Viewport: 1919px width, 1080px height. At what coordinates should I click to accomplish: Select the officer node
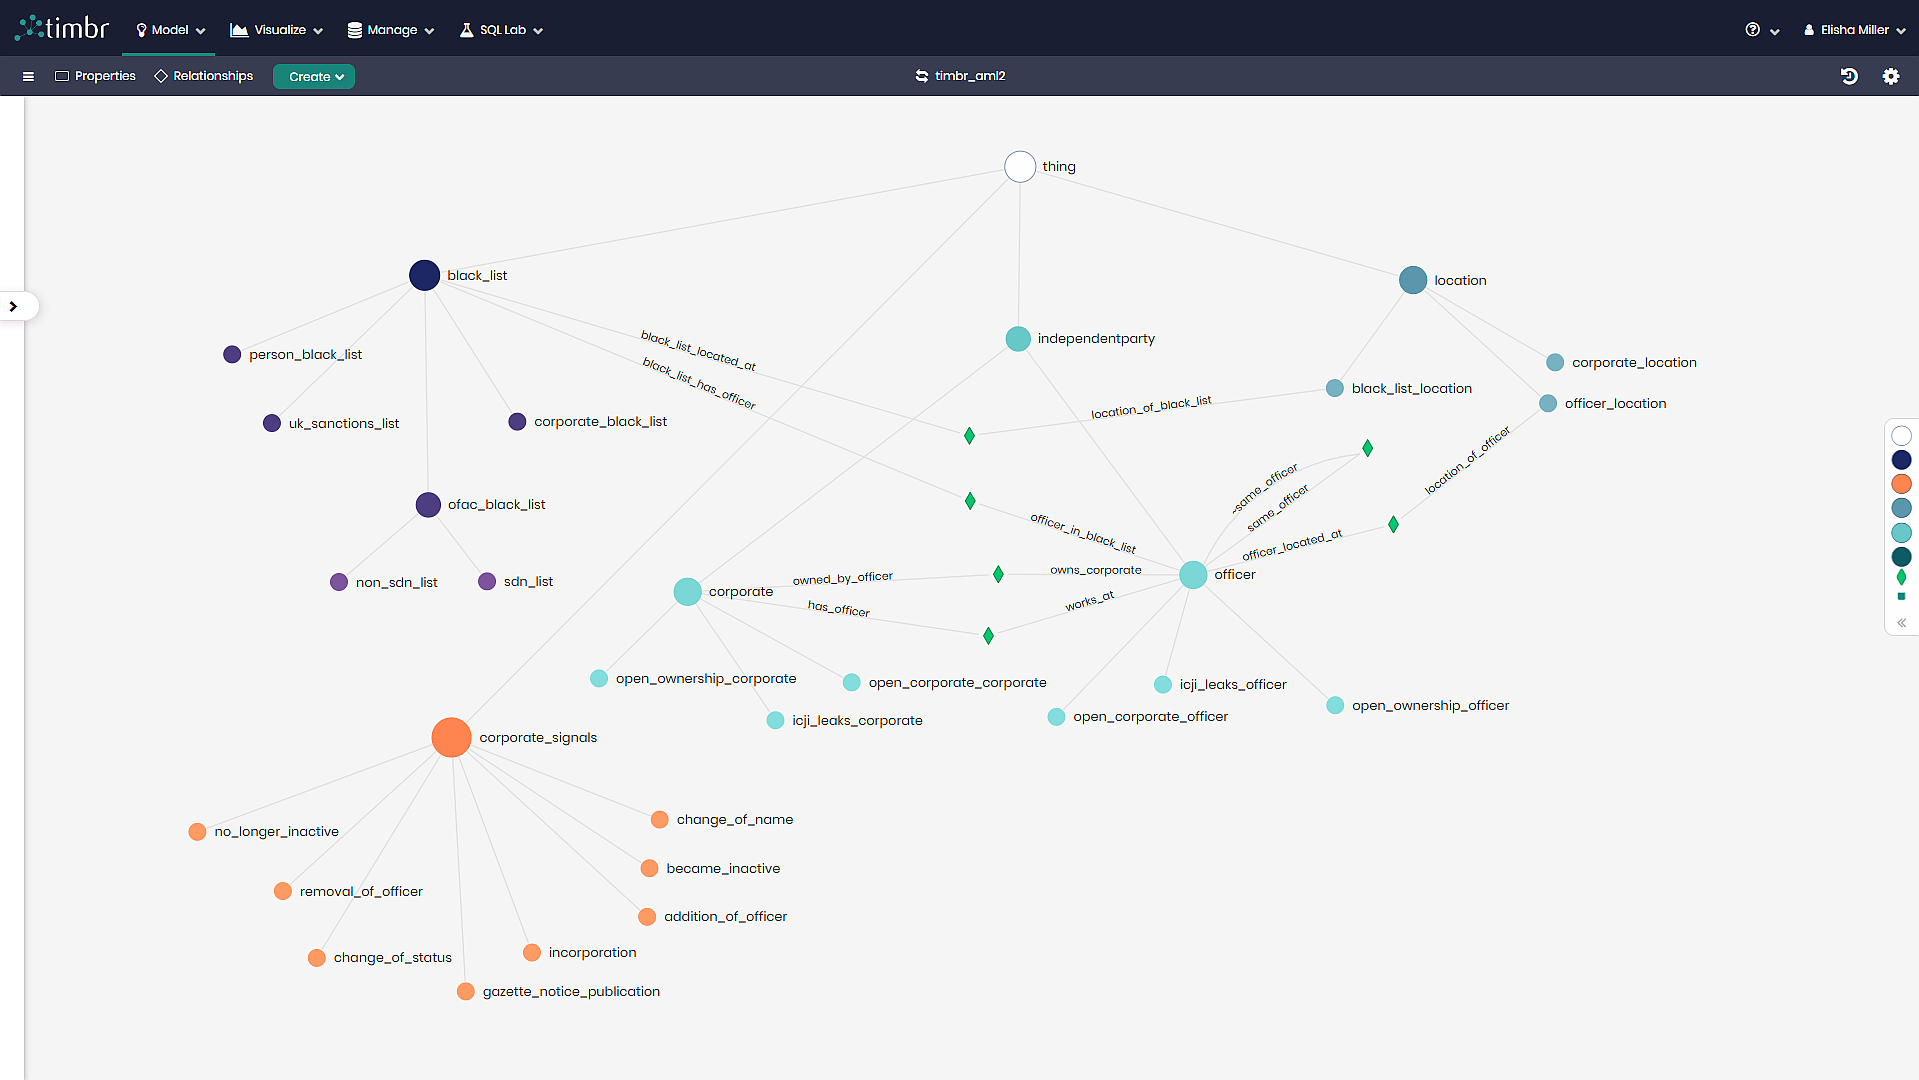point(1192,575)
